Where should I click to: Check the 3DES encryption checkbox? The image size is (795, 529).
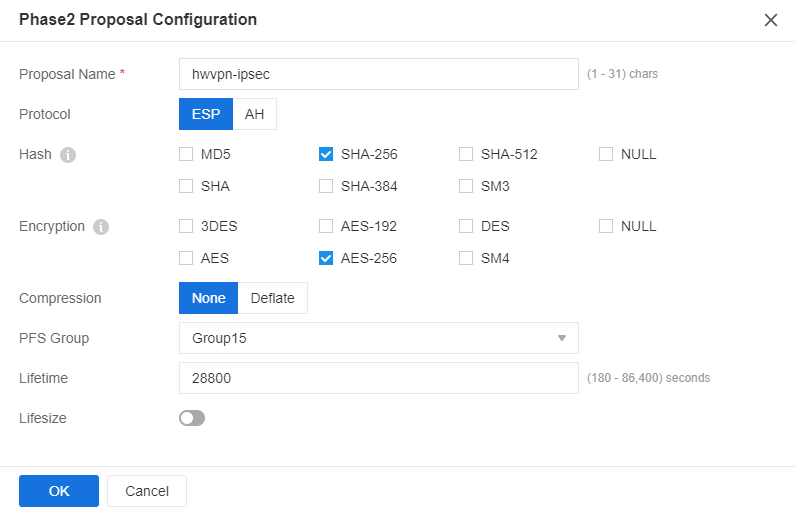[186, 226]
